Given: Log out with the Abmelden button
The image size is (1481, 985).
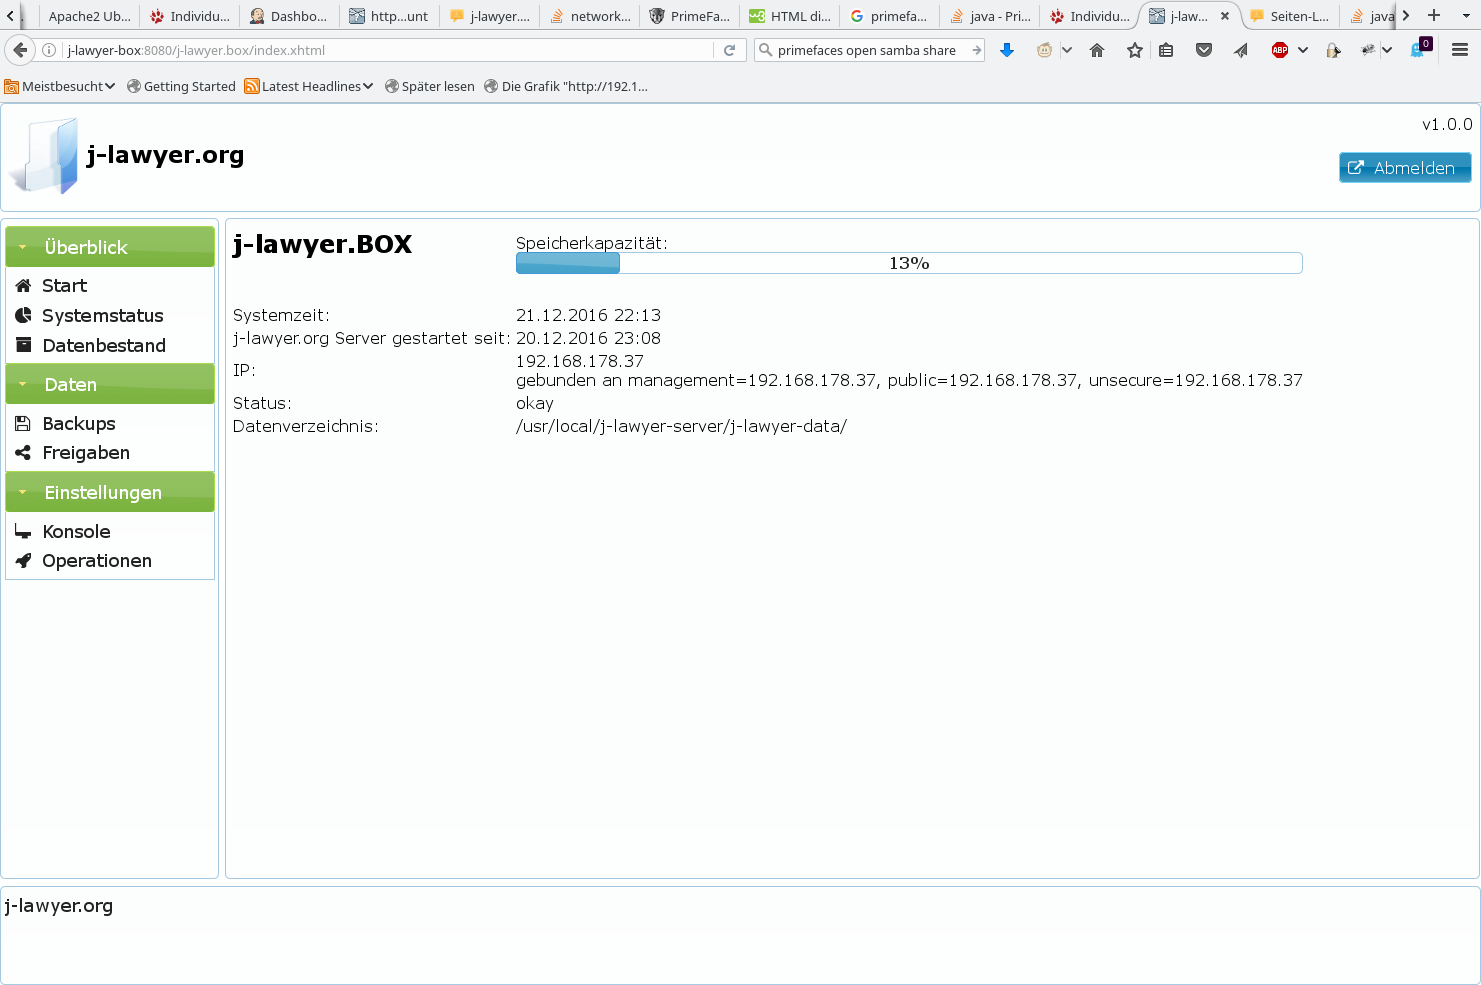Looking at the screenshot, I should click(x=1405, y=168).
